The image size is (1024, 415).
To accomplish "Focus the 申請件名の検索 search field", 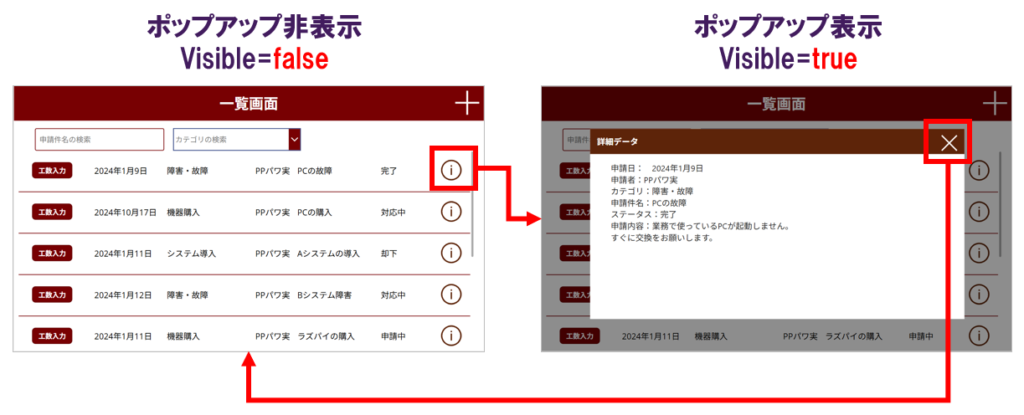I will (99, 139).
